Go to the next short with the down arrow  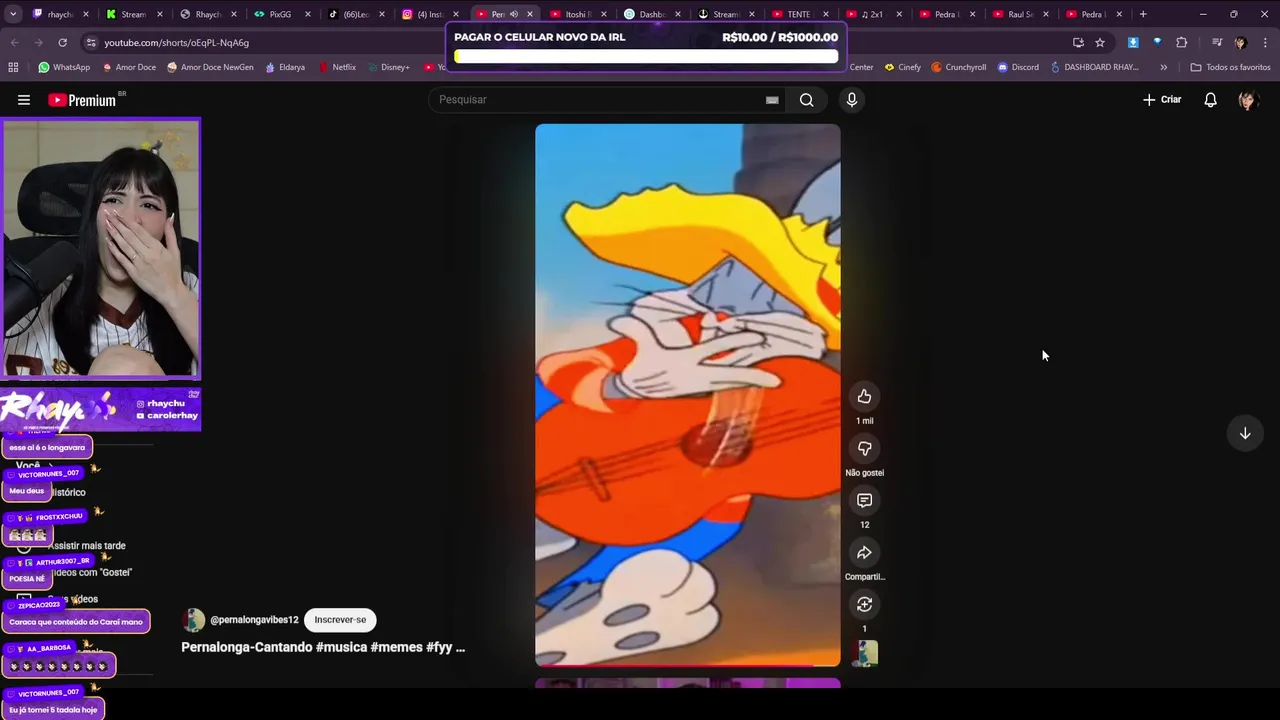(1245, 433)
